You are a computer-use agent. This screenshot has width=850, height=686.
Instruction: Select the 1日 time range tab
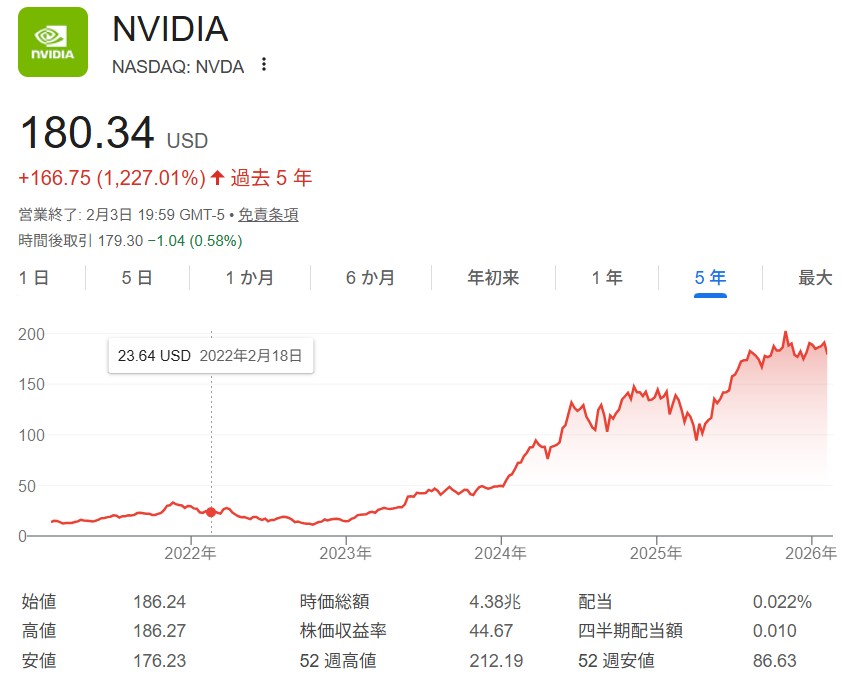[34, 278]
